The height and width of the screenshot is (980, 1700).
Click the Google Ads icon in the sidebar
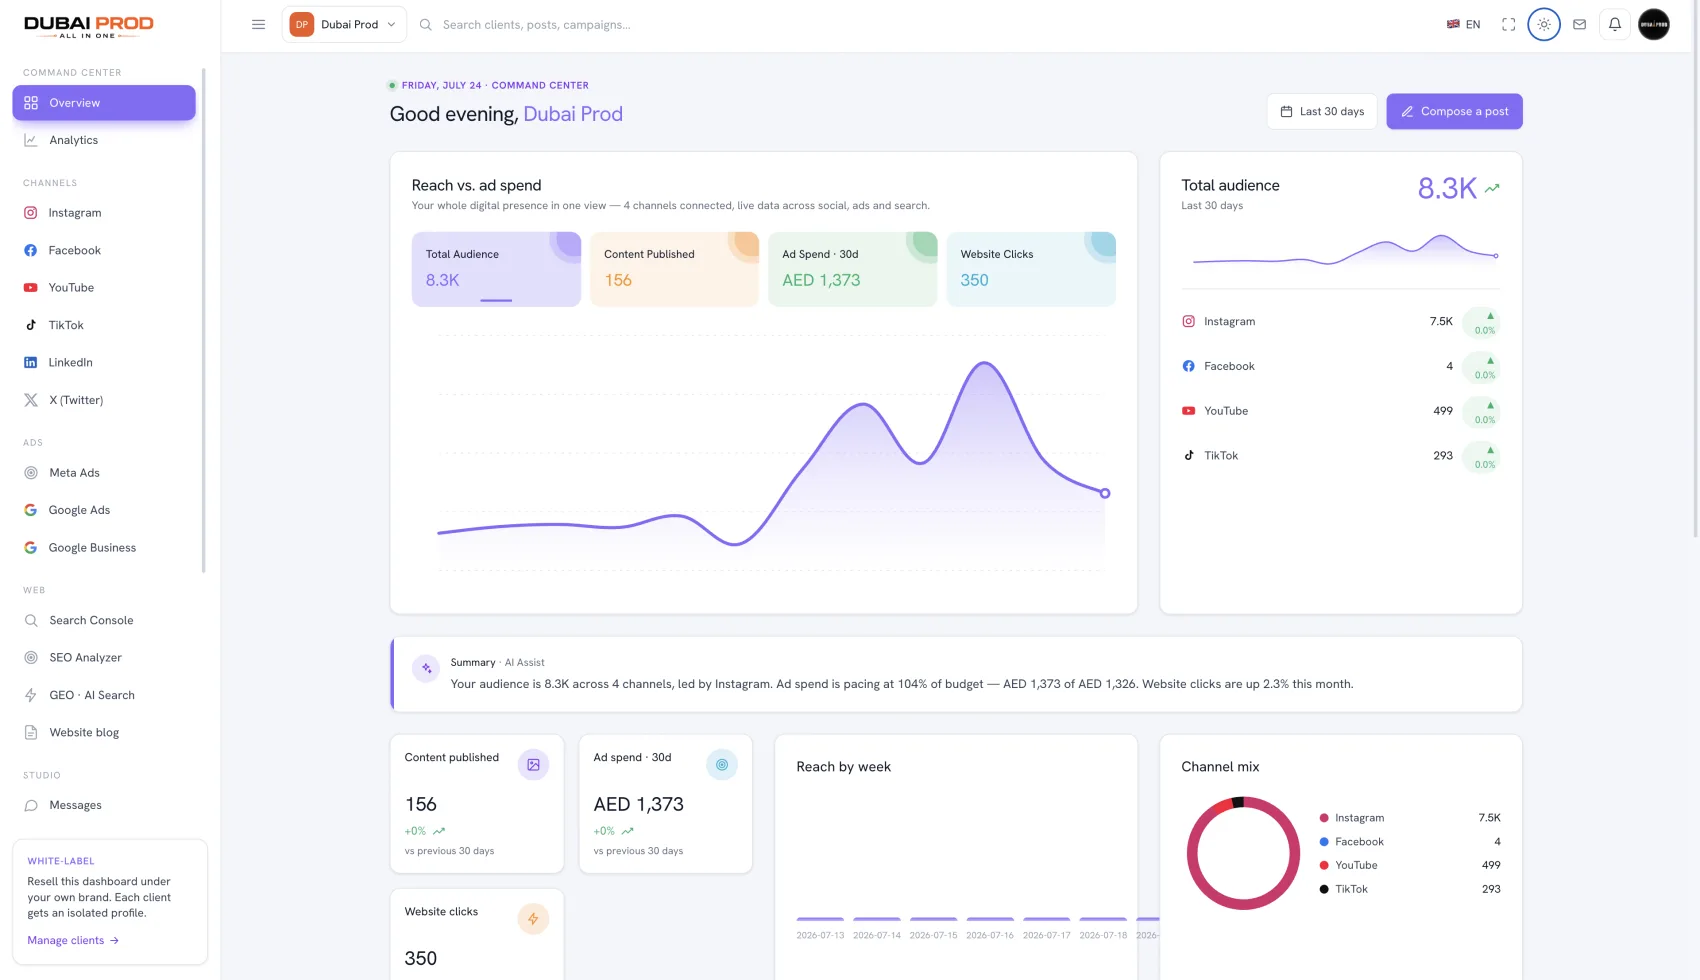point(31,510)
